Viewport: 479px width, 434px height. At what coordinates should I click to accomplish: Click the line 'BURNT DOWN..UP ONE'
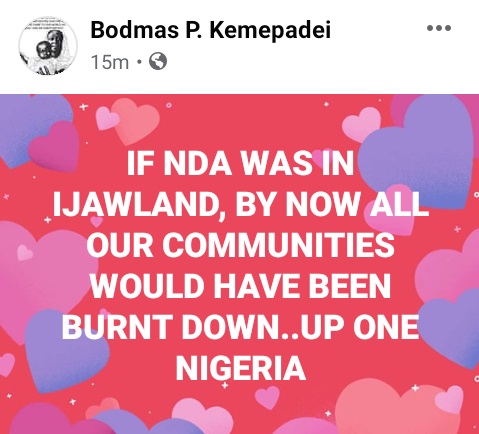click(x=240, y=327)
